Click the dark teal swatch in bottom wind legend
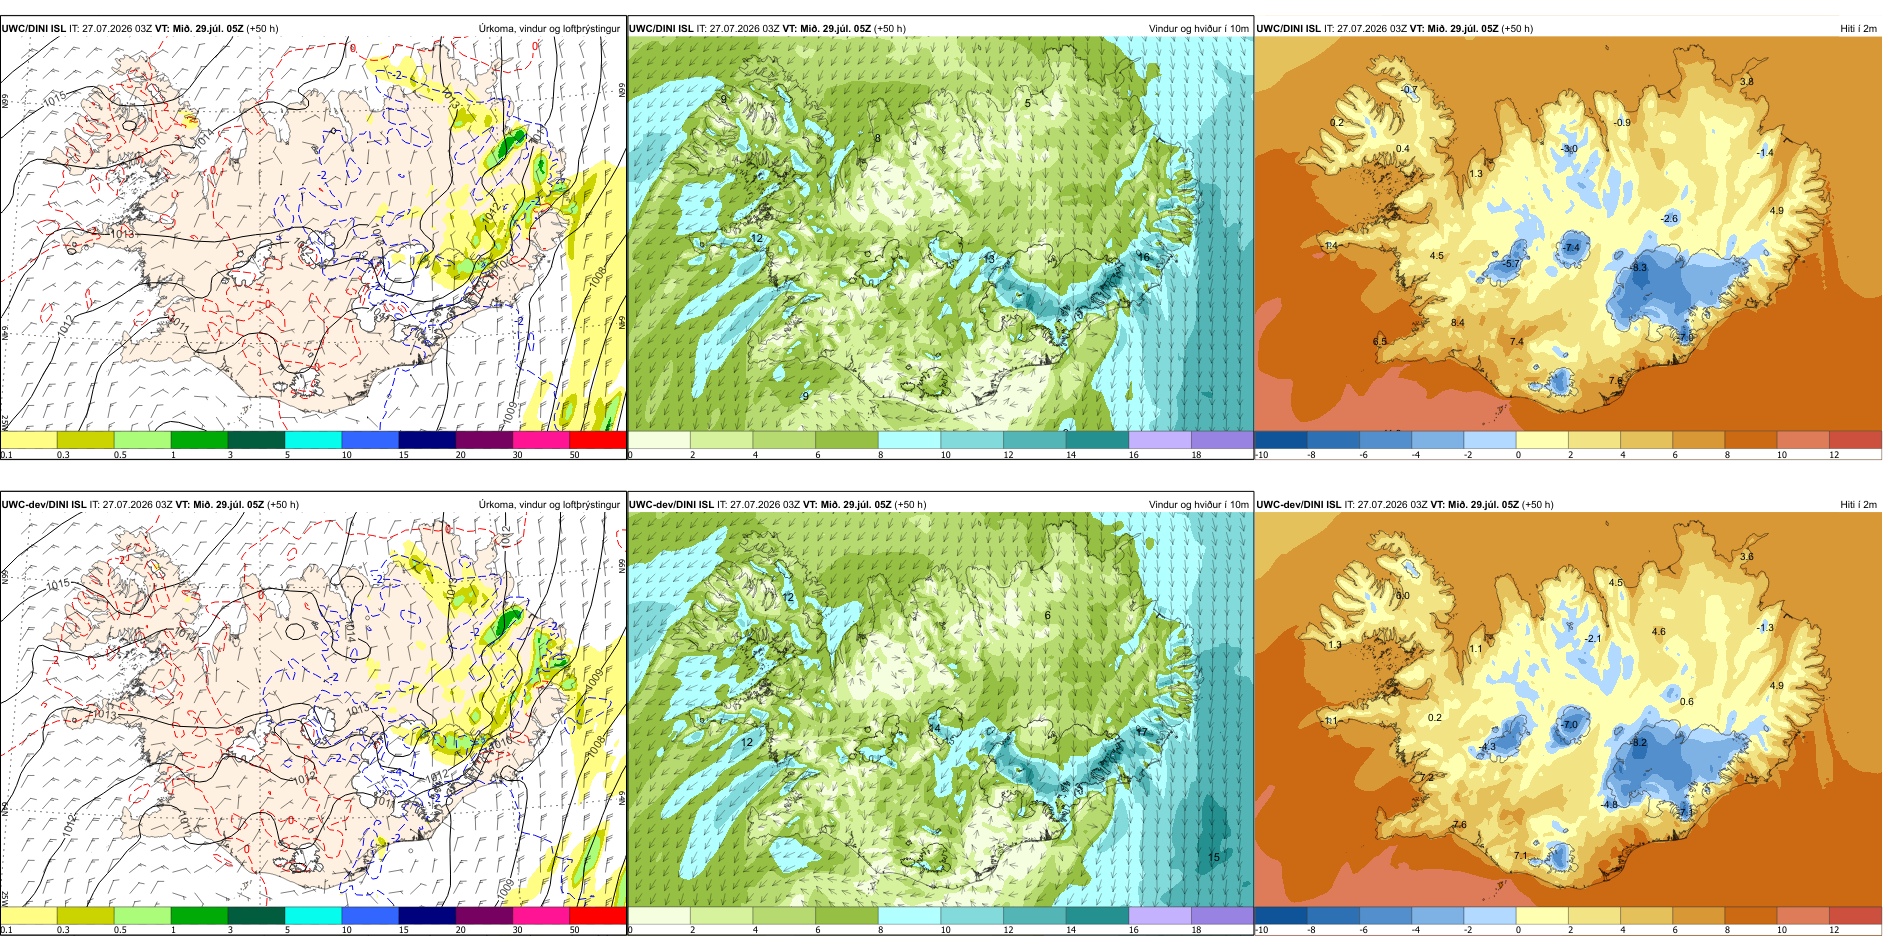 1097,915
